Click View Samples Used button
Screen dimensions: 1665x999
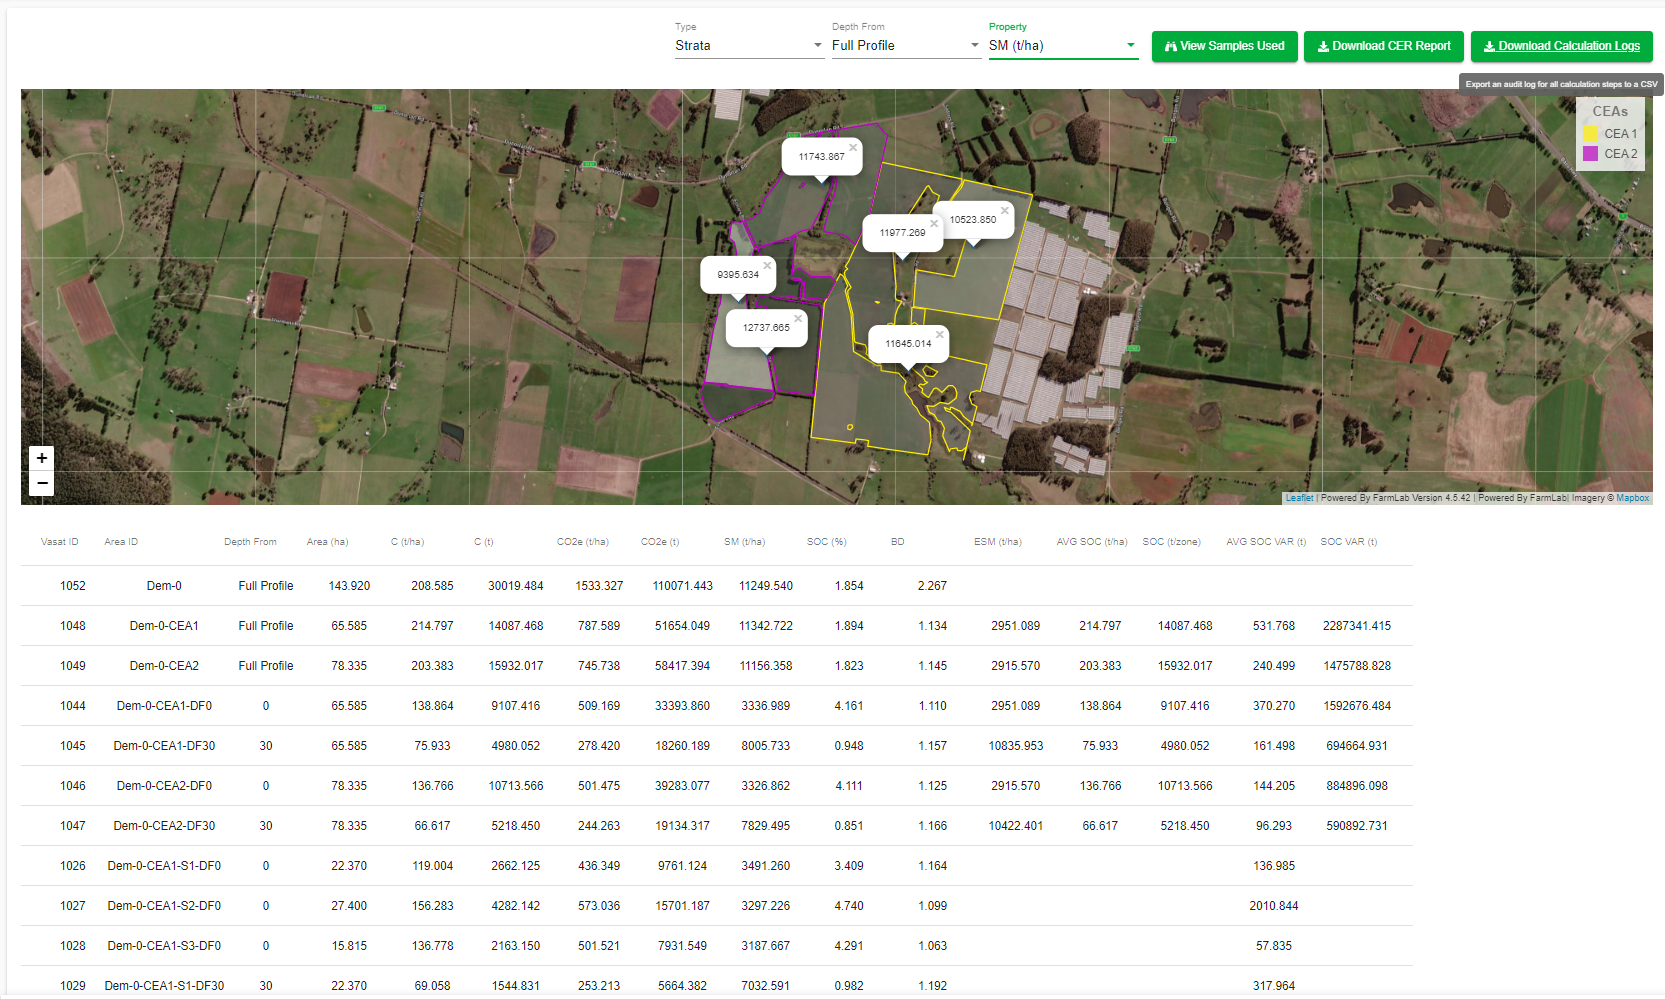click(x=1224, y=46)
